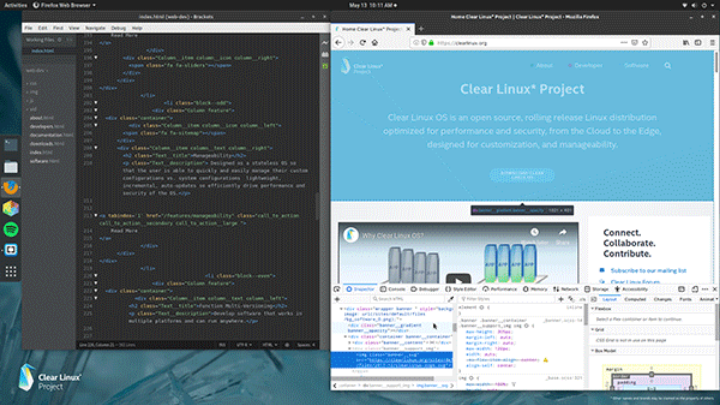Image resolution: width=720 pixels, height=405 pixels.
Task: Open the Debug menu in Brackets
Action: [118, 28]
